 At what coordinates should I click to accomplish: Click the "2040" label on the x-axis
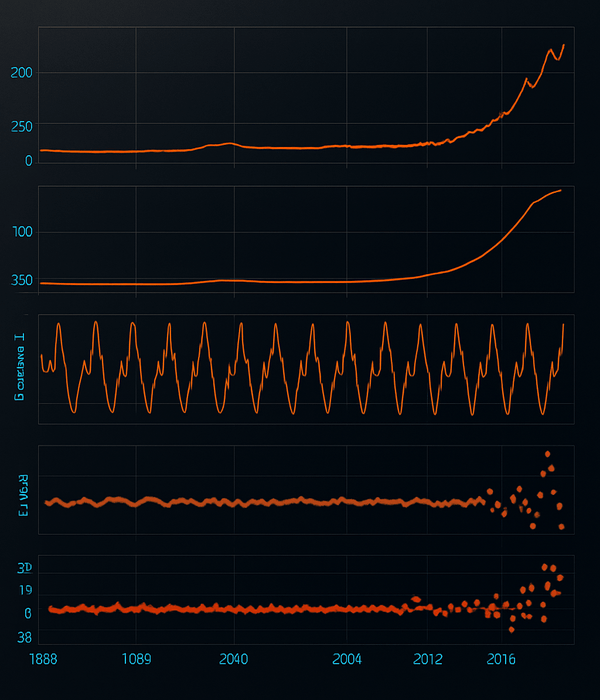point(232,659)
